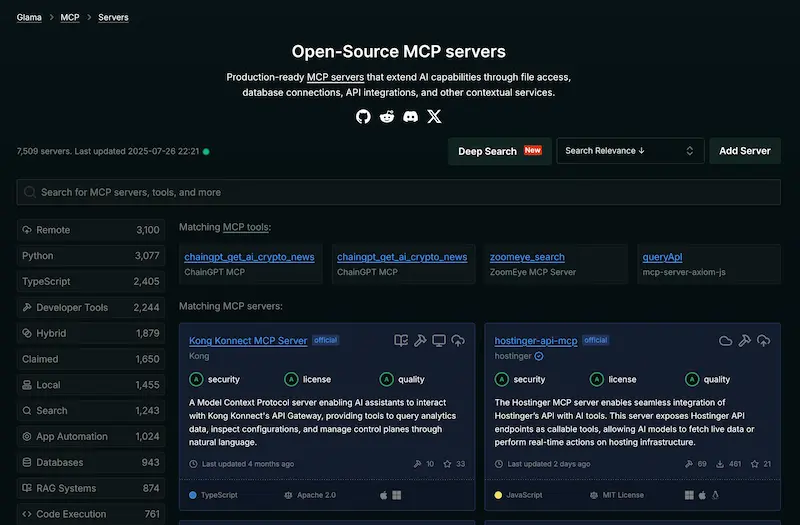This screenshot has width=800, height=525.
Task: Click the download icon showing 461
Action: point(720,464)
